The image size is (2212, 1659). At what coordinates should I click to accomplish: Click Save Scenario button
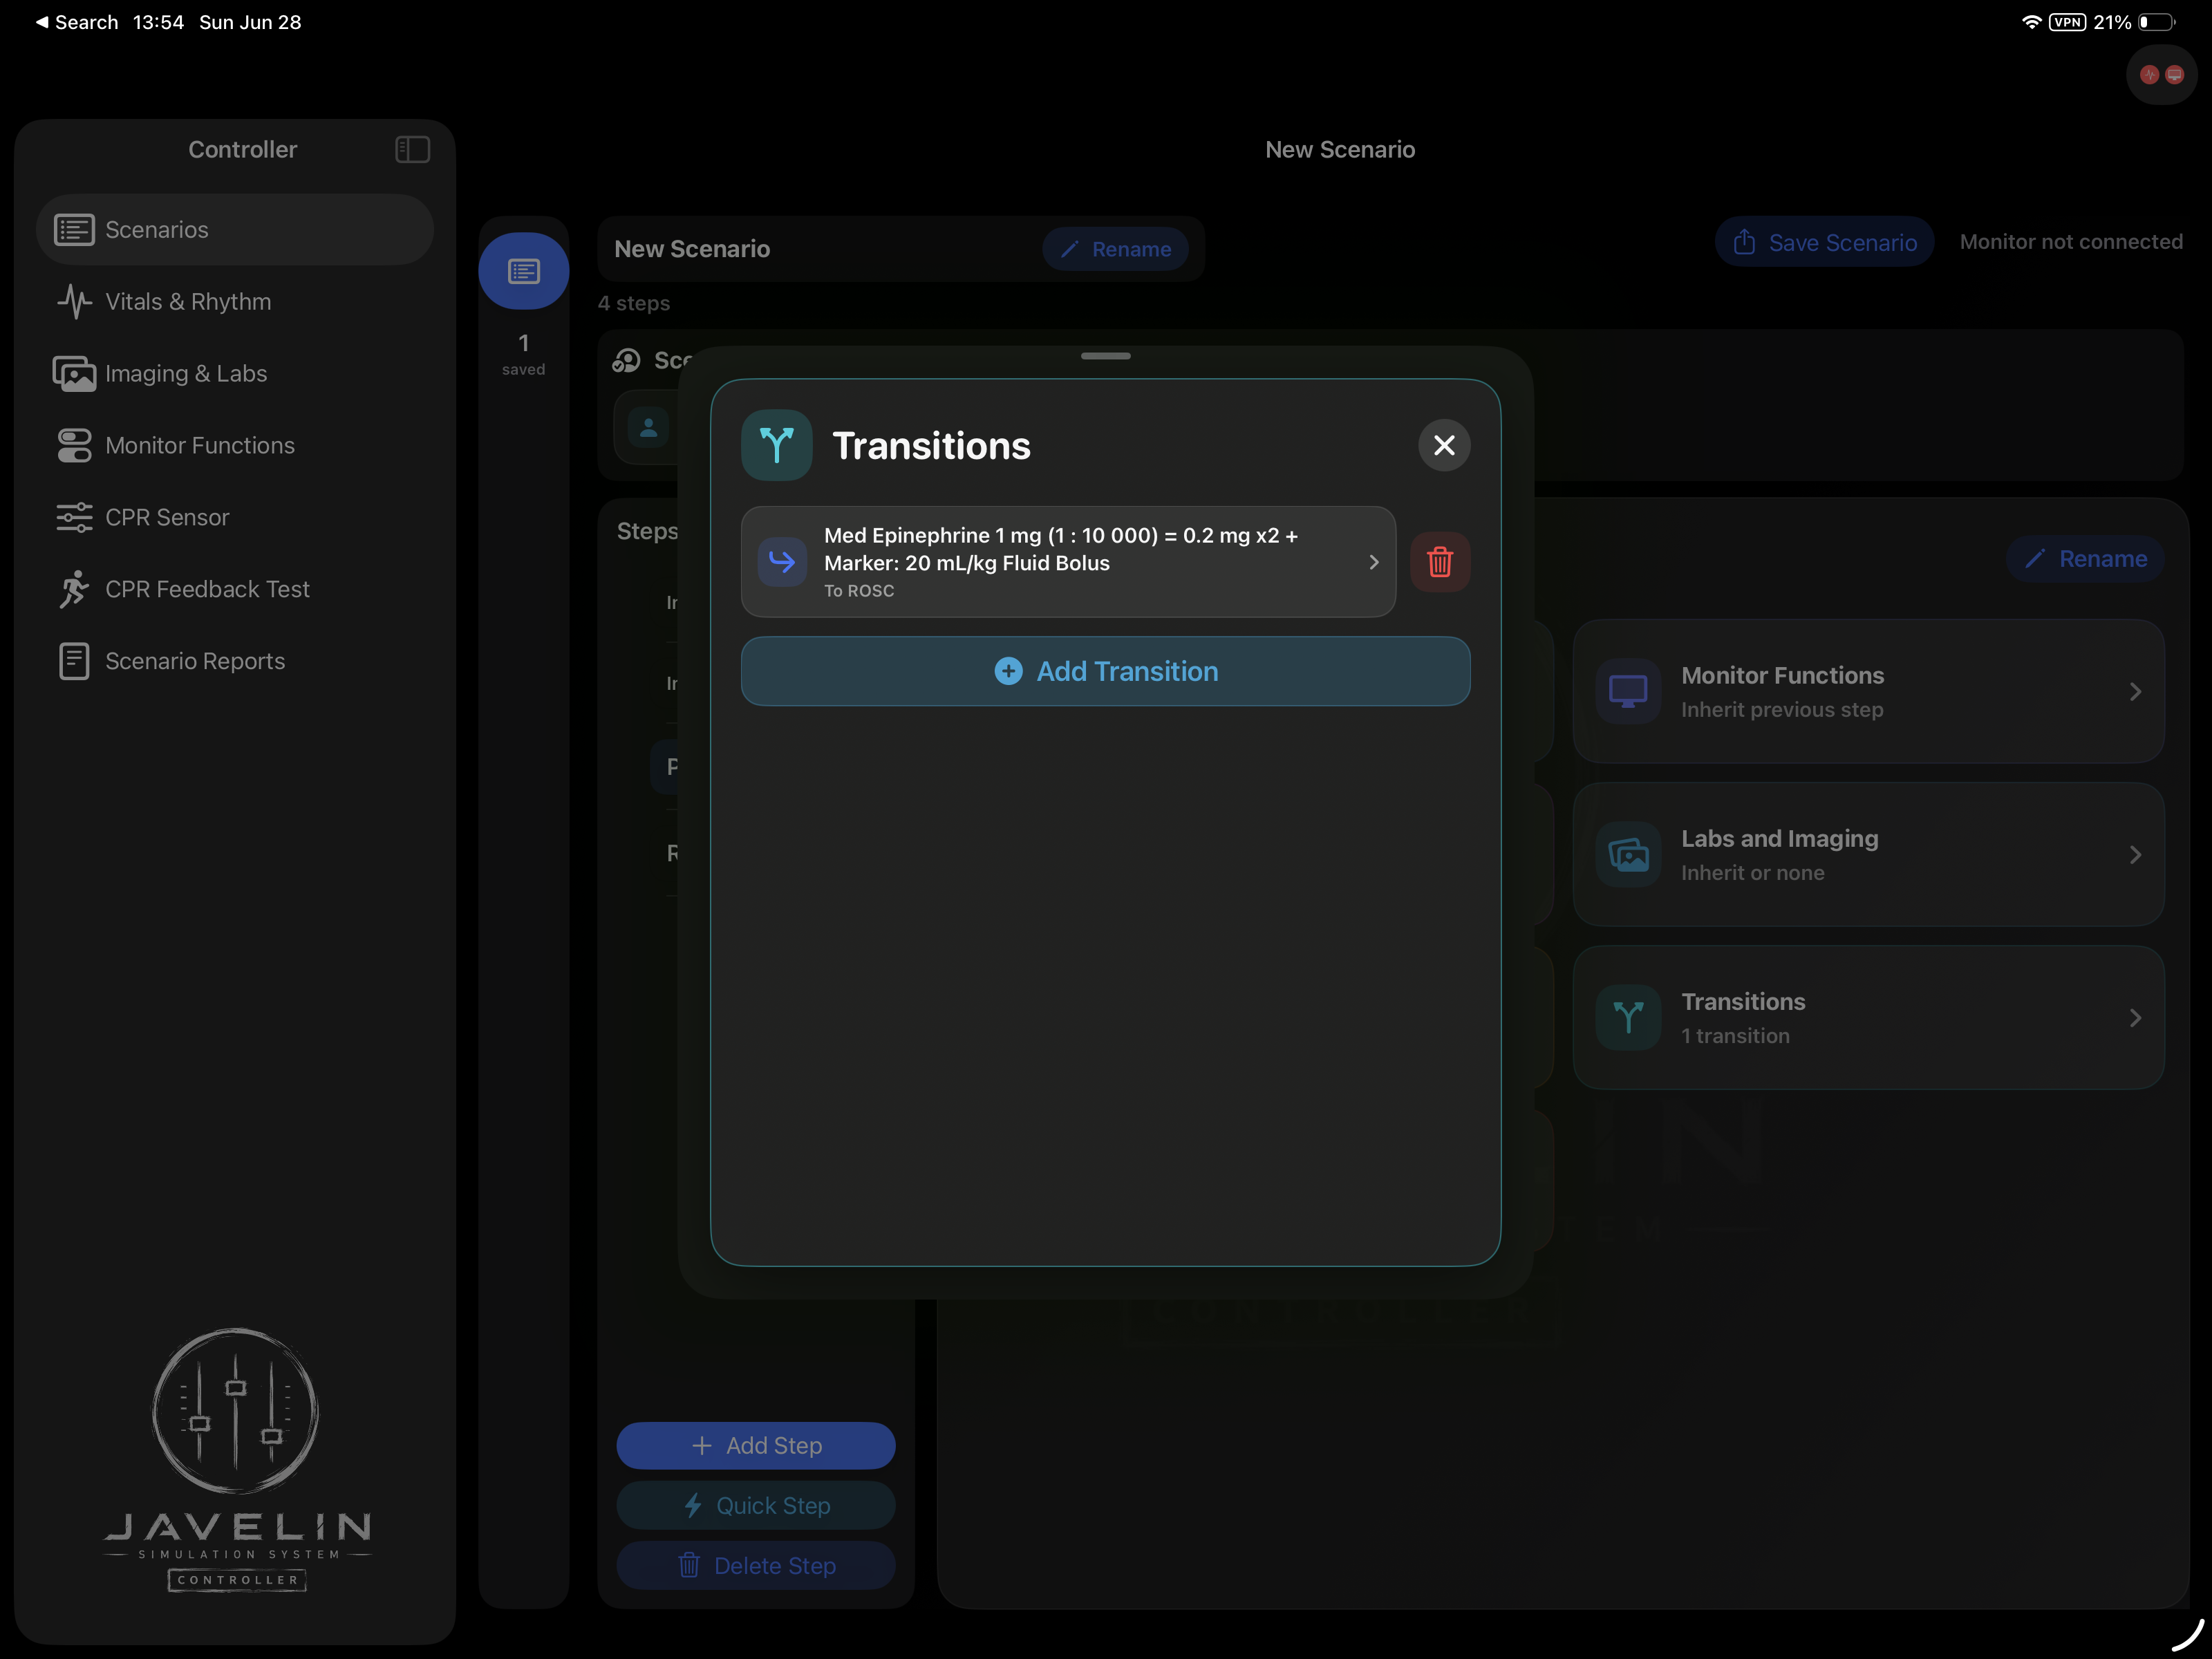[1824, 242]
